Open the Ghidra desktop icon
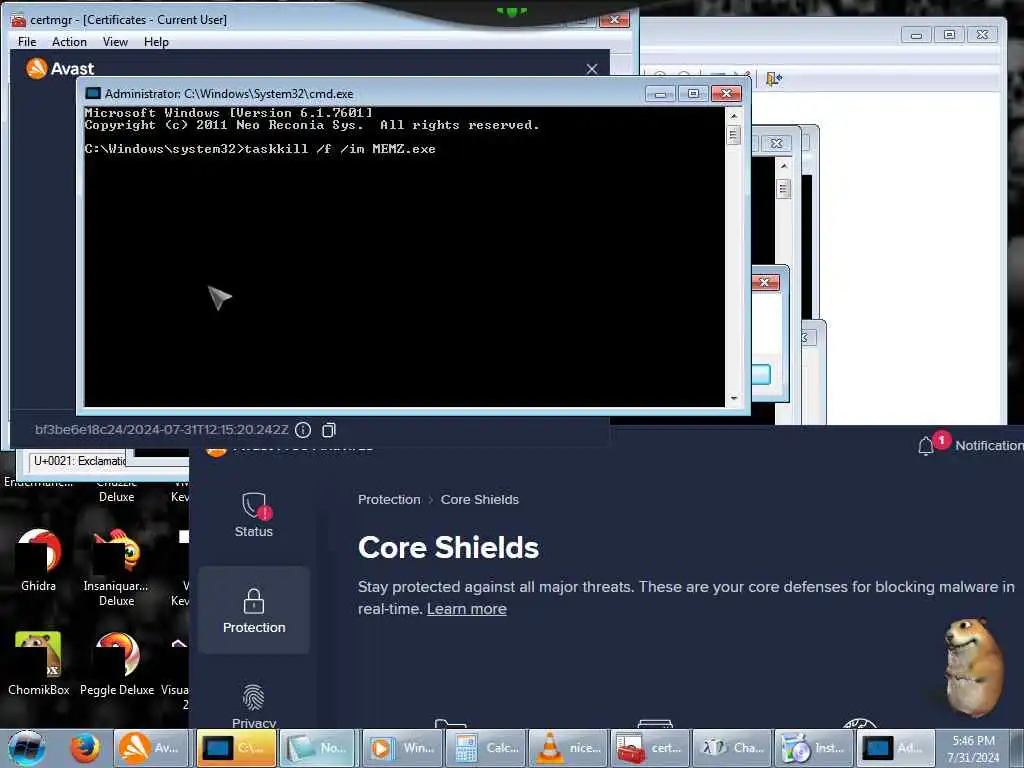 [39, 560]
